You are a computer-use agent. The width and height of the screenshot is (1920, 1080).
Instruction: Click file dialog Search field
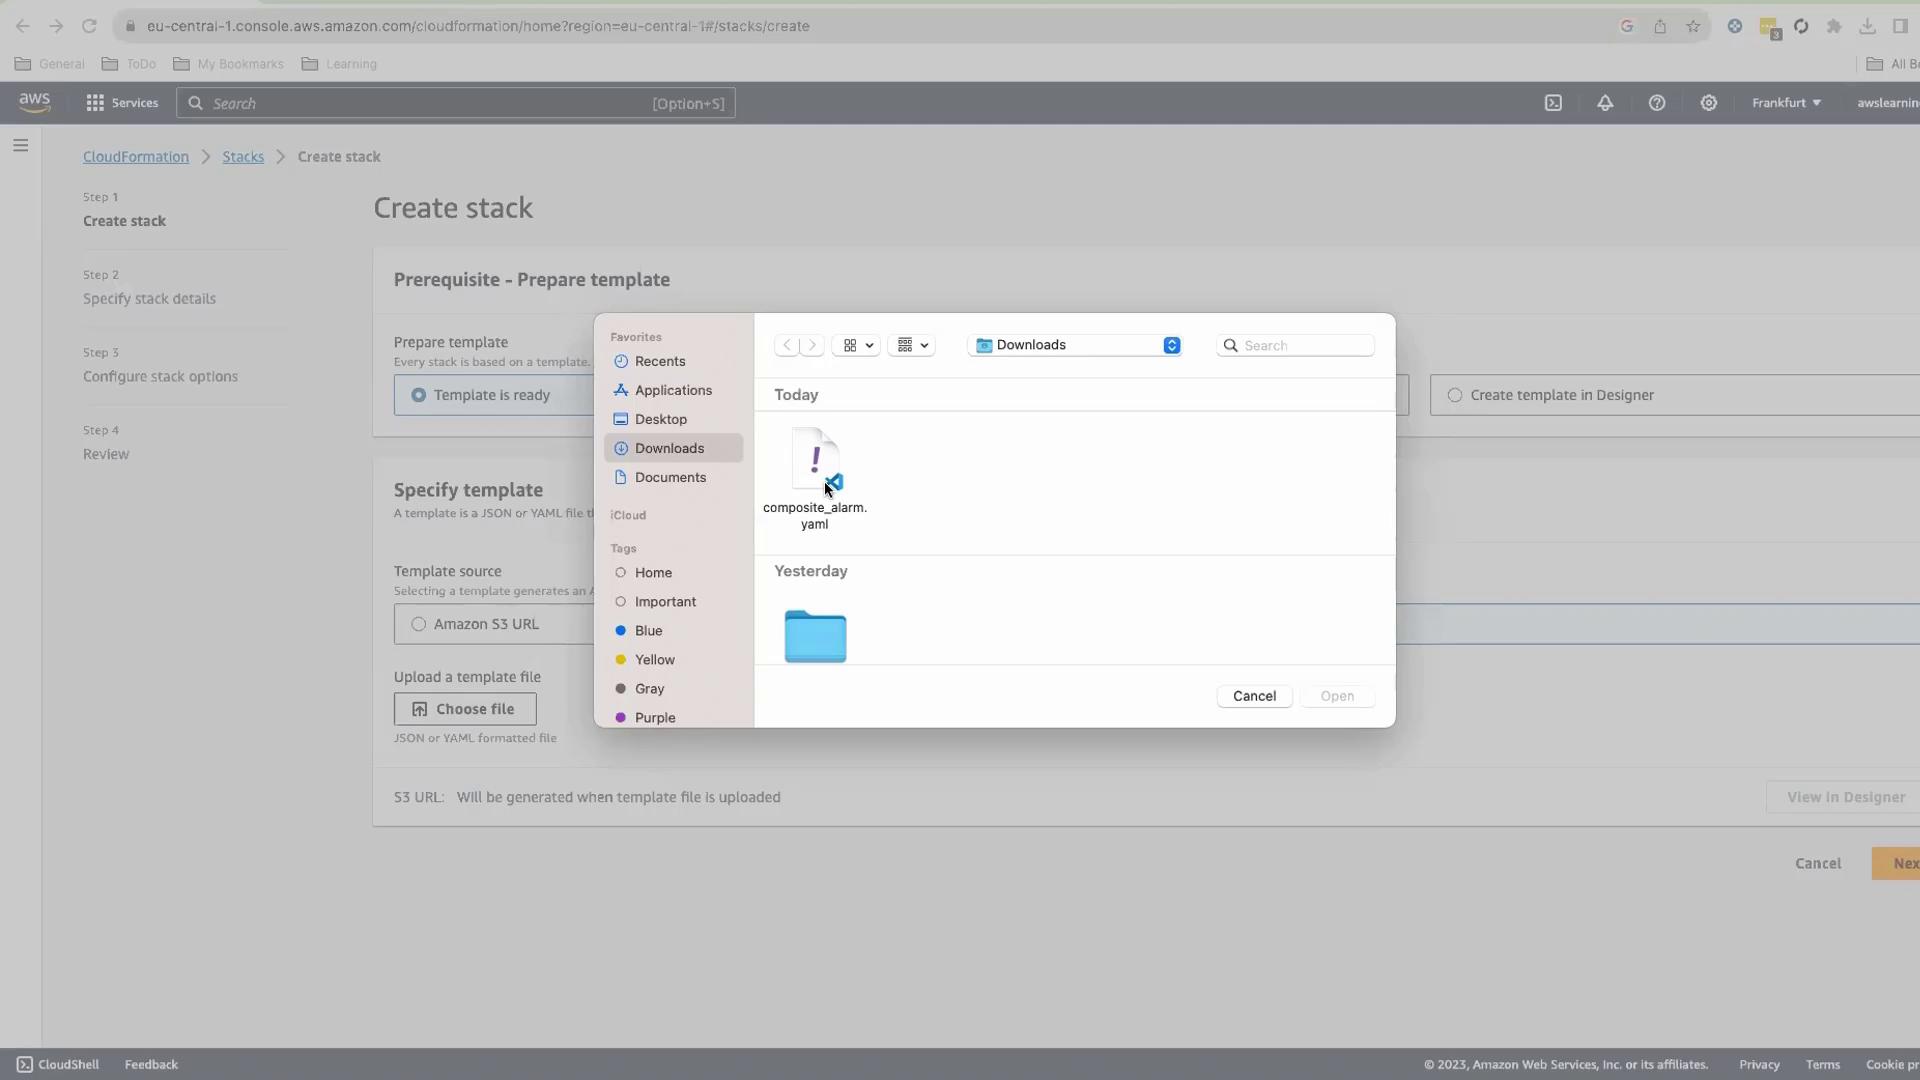[1296, 345]
